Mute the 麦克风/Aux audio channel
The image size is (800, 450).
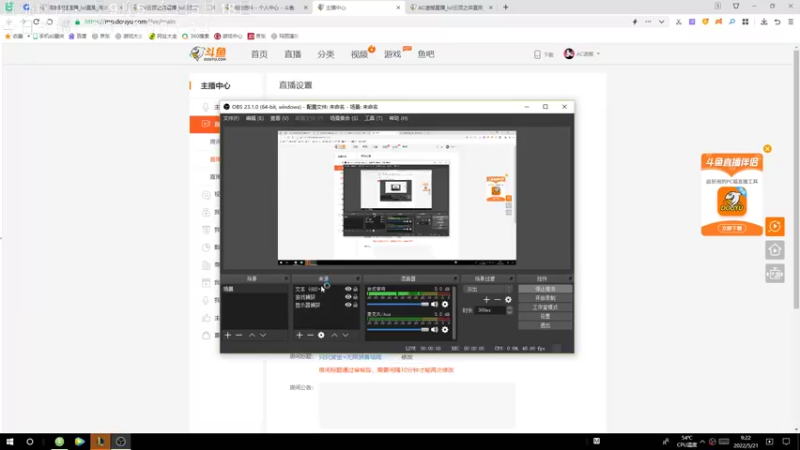[x=434, y=330]
